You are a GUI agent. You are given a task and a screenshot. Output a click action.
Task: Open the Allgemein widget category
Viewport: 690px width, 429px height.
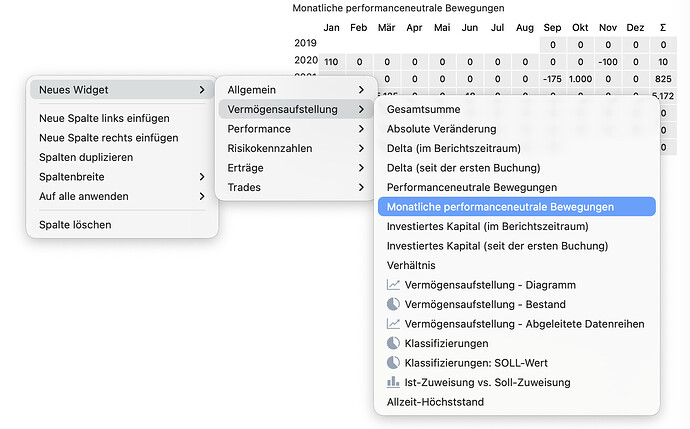[x=295, y=90]
